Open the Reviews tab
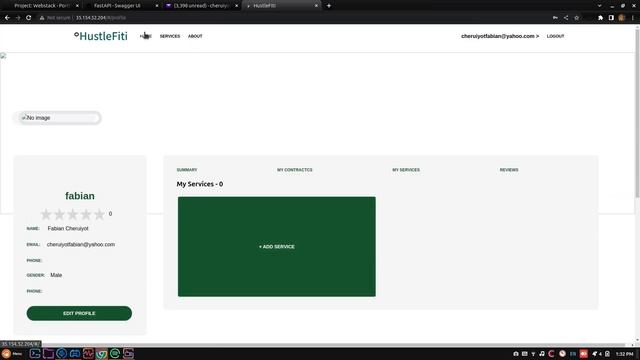 click(x=509, y=170)
